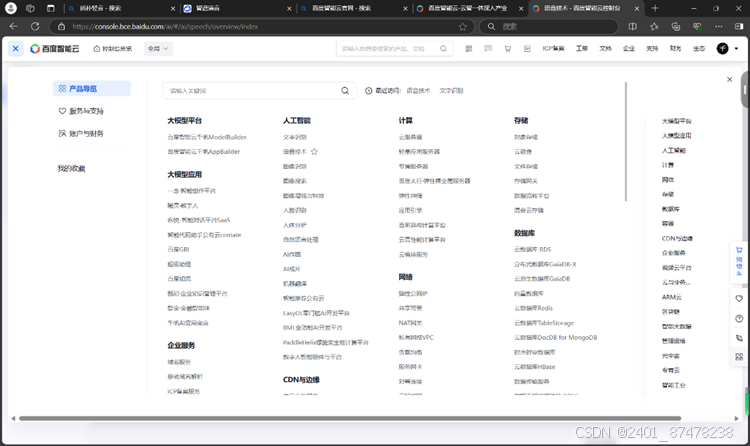Close the product navigation with the blue X button
This screenshot has width=750, height=446.
coord(15,48)
